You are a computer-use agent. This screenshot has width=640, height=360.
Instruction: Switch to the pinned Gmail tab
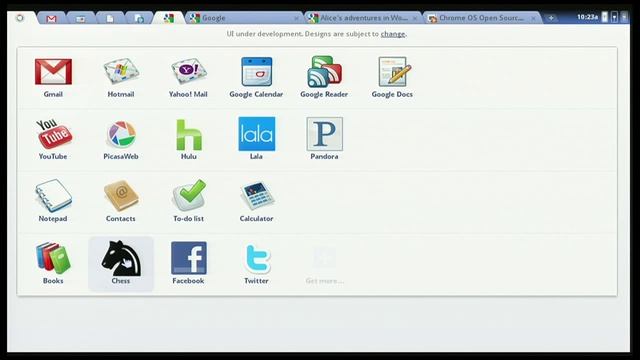tap(51, 19)
